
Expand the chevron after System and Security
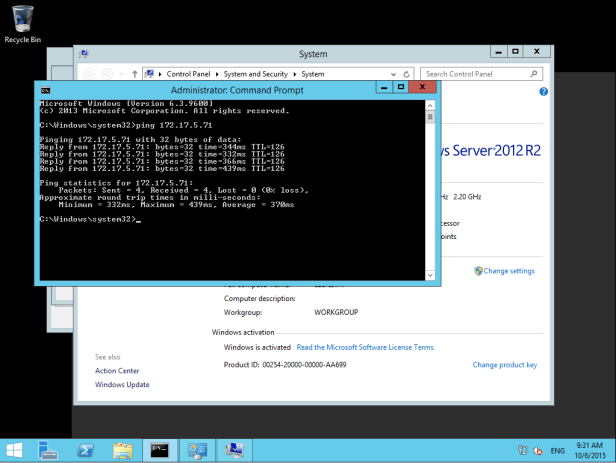click(x=296, y=74)
